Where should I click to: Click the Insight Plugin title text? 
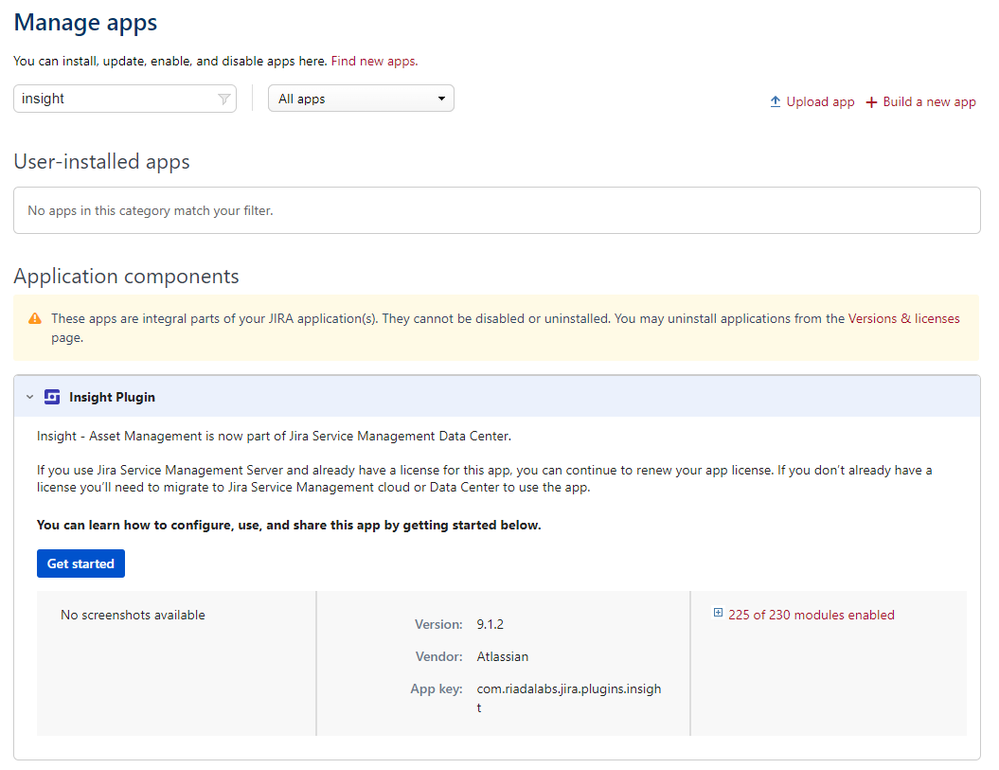pyautogui.click(x=112, y=397)
